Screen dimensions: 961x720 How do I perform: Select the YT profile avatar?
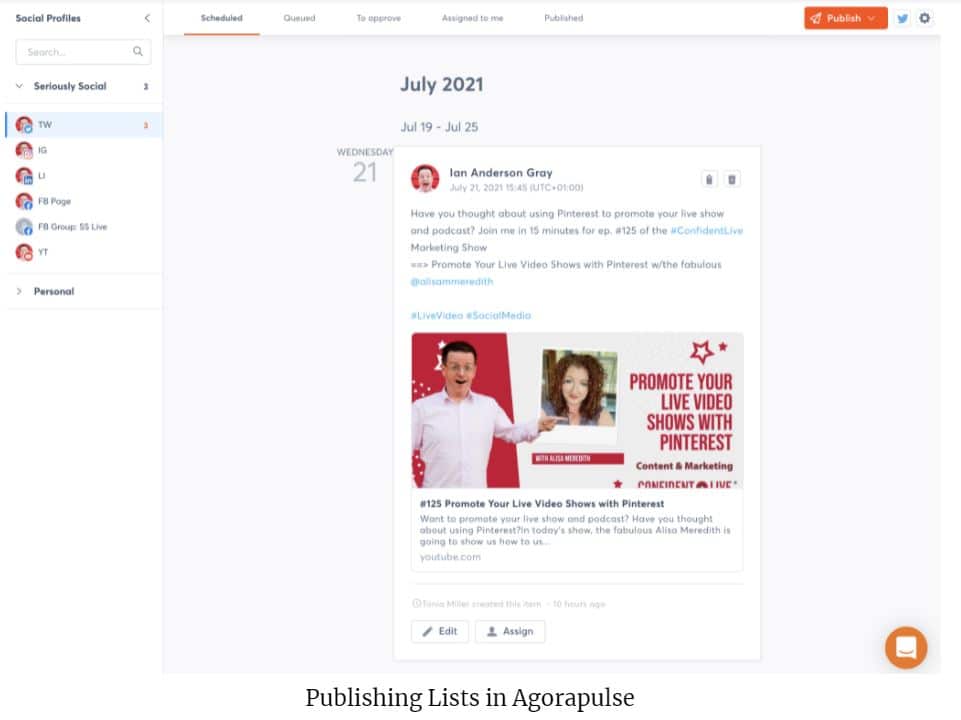(24, 252)
